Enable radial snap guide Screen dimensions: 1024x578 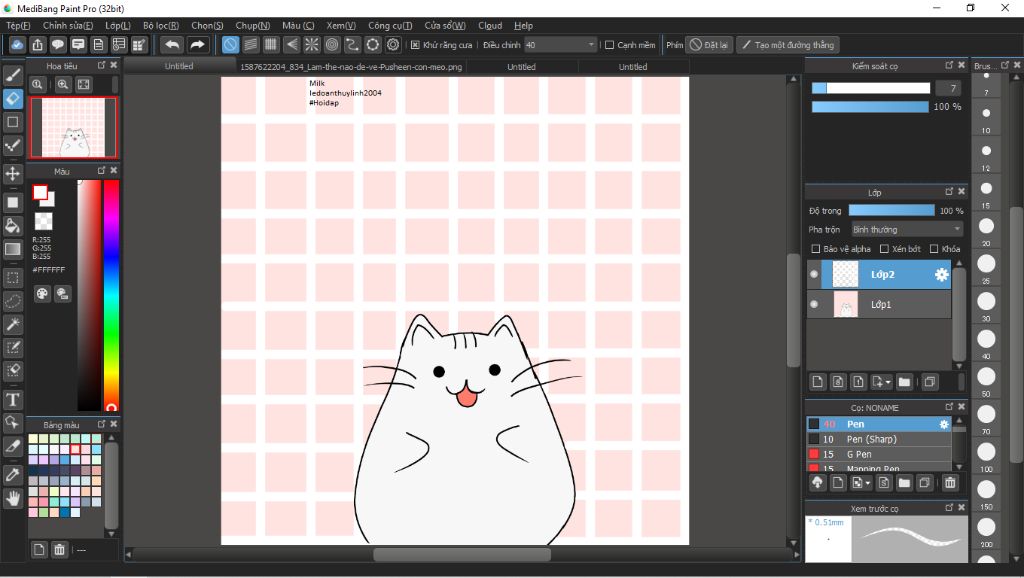click(x=312, y=44)
